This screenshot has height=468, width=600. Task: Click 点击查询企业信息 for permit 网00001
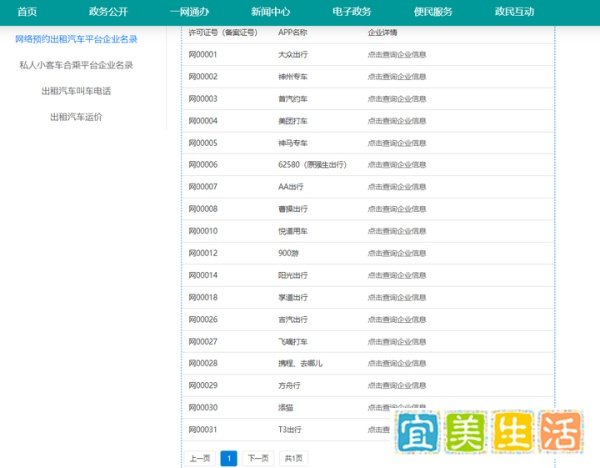[397, 55]
